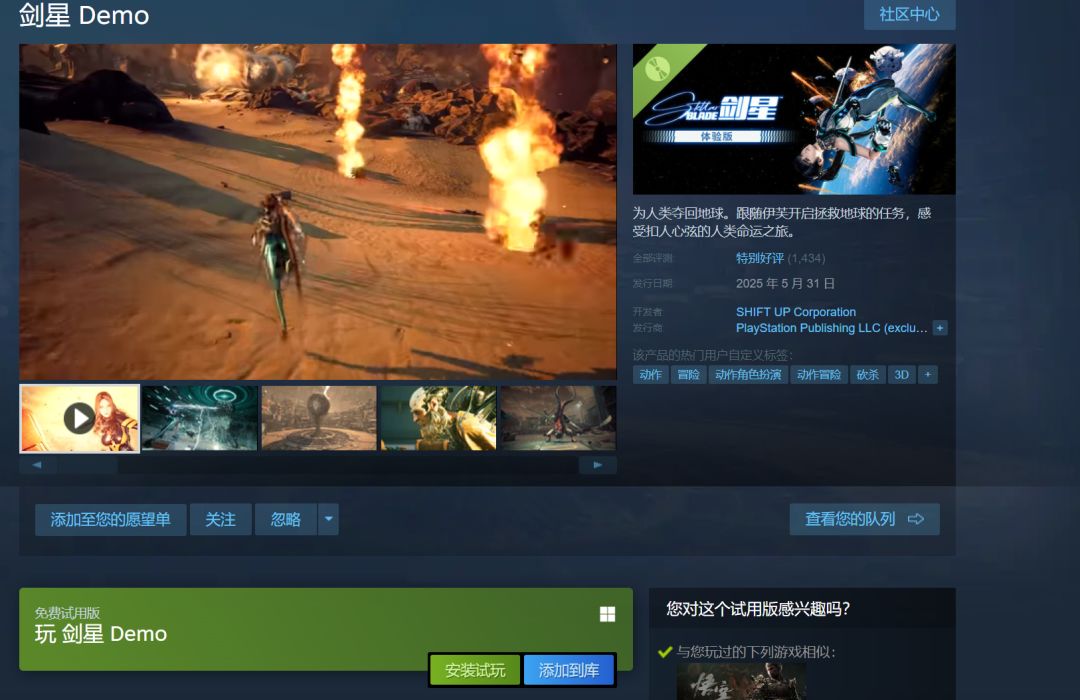Click the green checkmark beside 与您玩过的下列游戏相似
Viewport: 1080px width, 700px height.
(x=665, y=652)
